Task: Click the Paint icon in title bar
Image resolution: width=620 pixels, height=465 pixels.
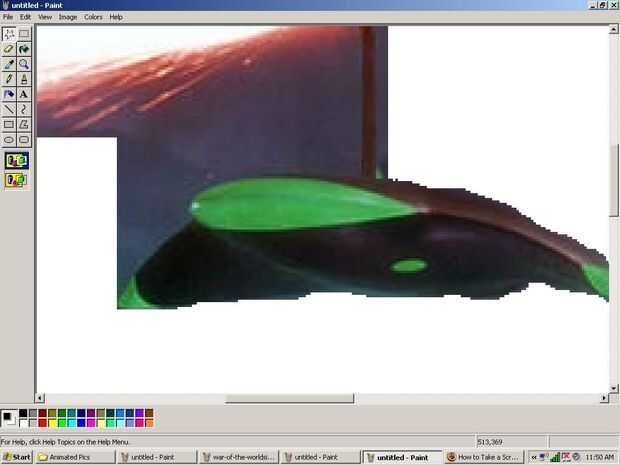Action: point(6,5)
